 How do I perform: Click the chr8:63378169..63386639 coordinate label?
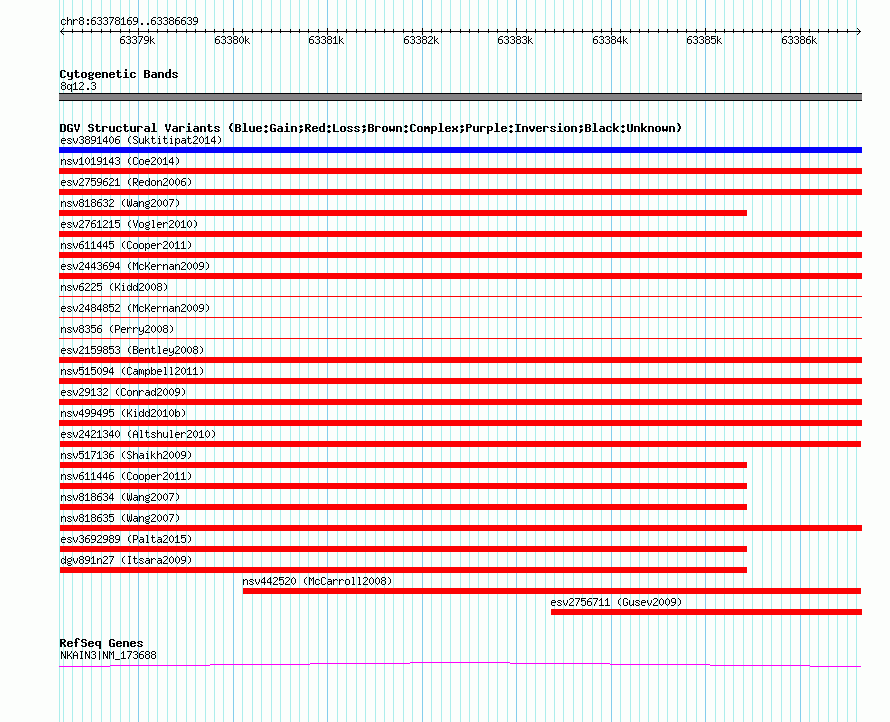pyautogui.click(x=129, y=22)
